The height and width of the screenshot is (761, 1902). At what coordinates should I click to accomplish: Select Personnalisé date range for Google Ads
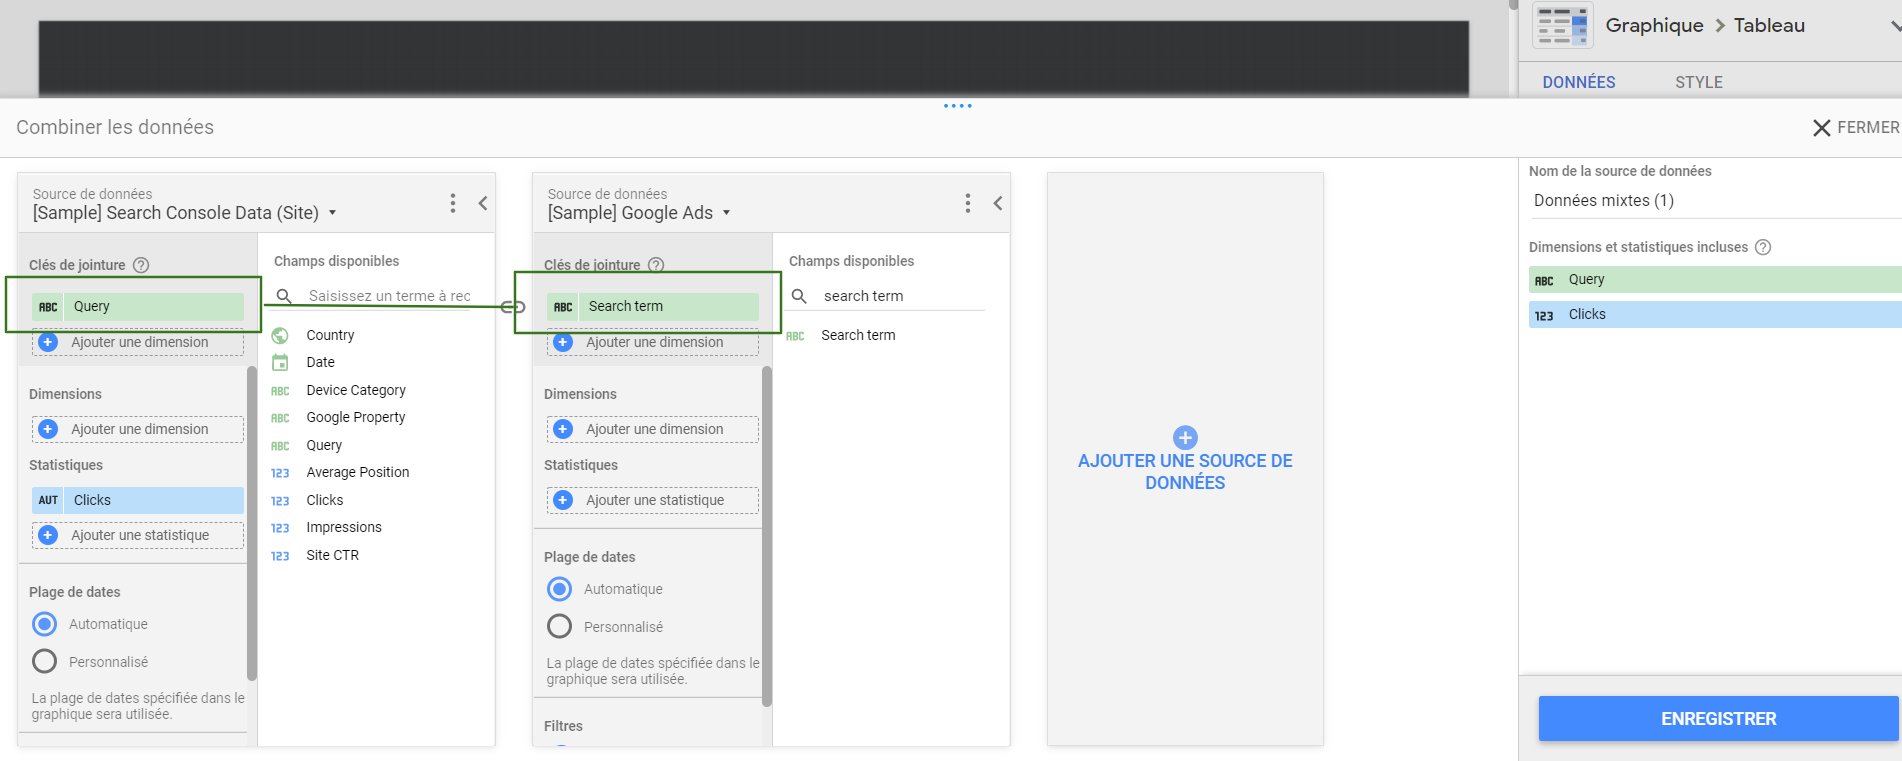(560, 626)
